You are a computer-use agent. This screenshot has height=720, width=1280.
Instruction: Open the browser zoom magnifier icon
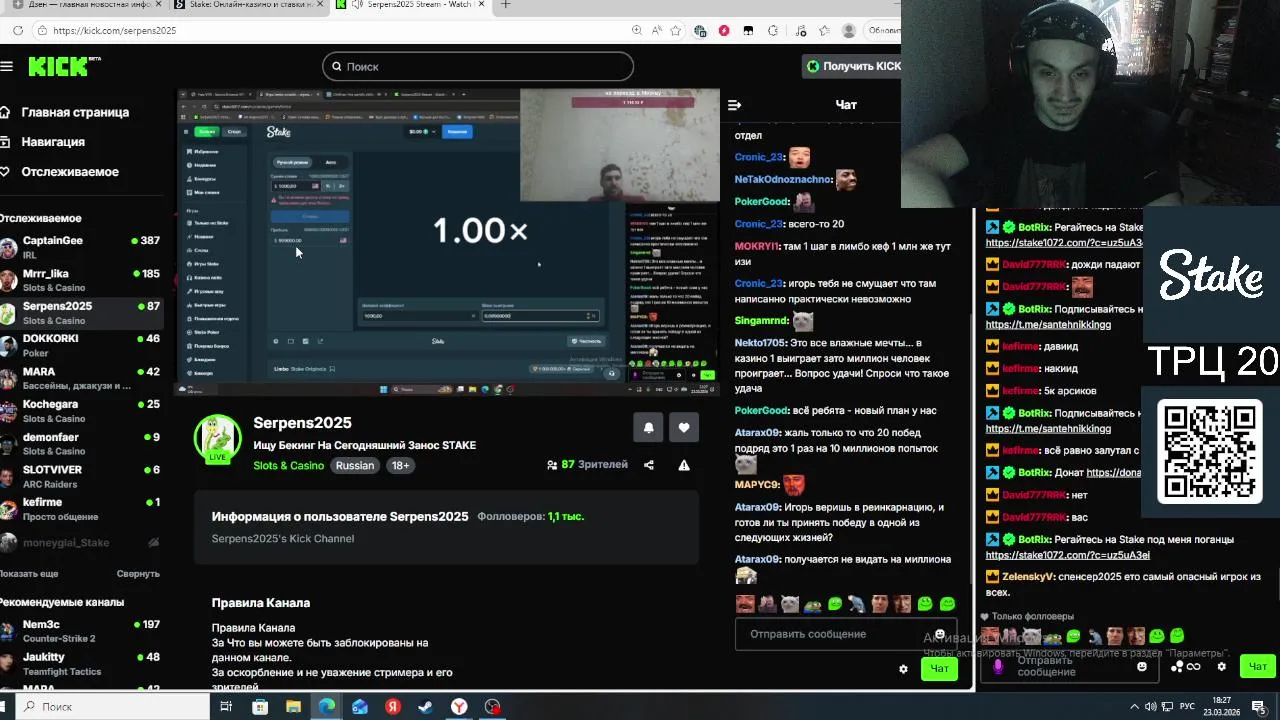pyautogui.click(x=637, y=31)
